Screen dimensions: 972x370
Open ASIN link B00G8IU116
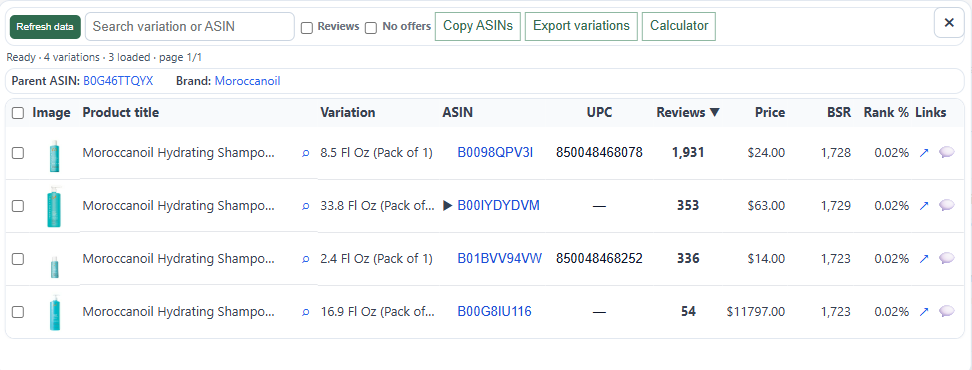point(494,311)
